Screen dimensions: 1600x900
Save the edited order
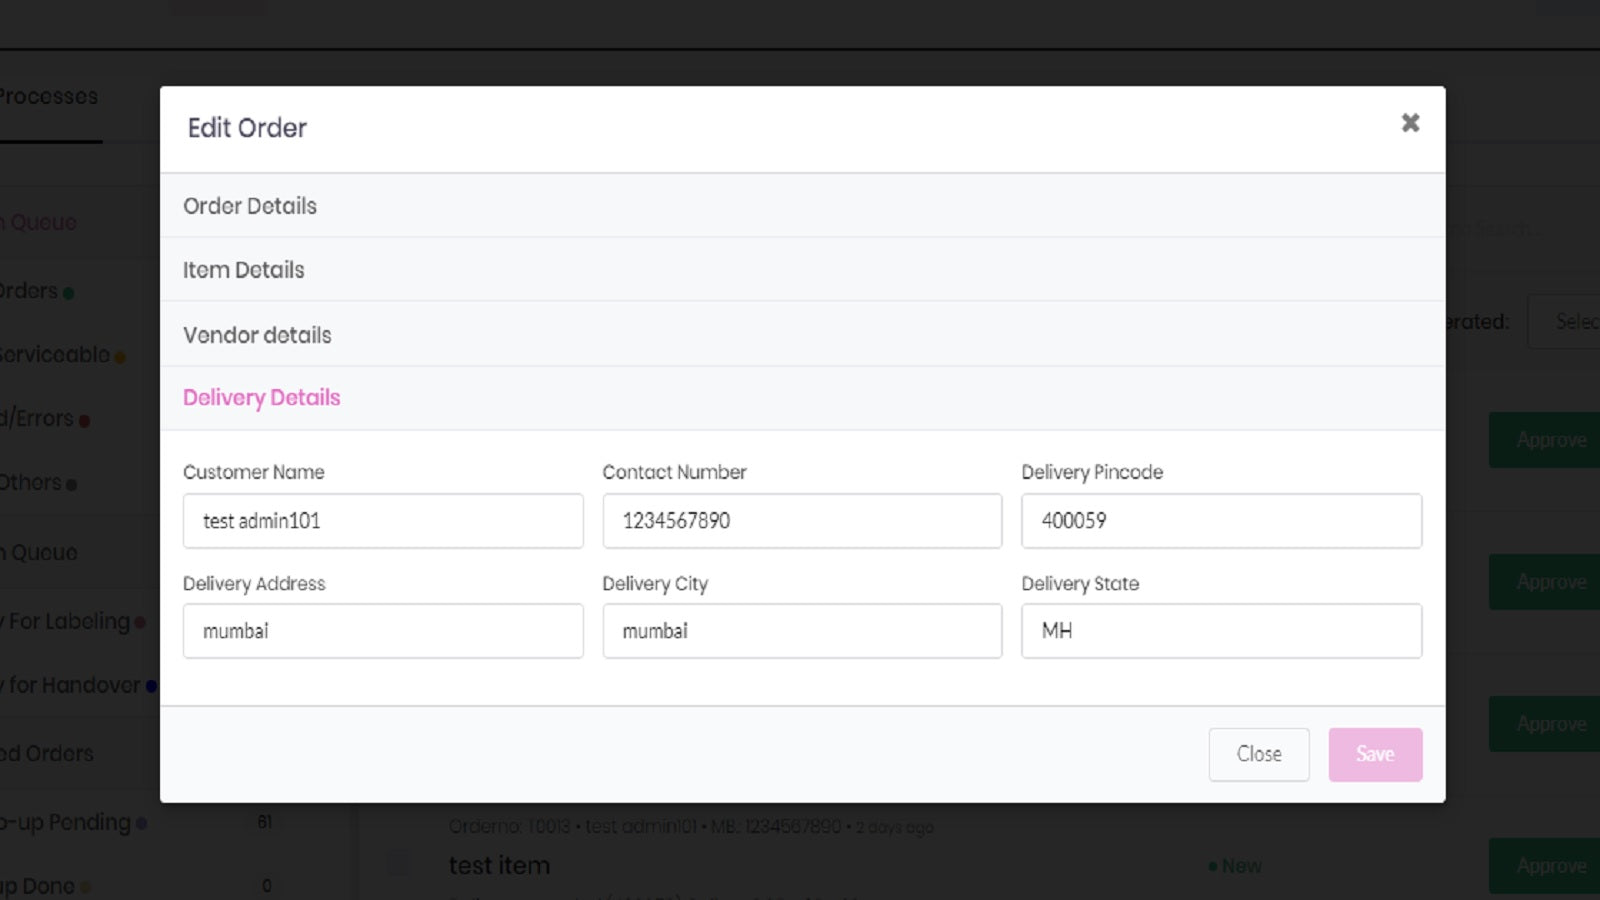1375,754
